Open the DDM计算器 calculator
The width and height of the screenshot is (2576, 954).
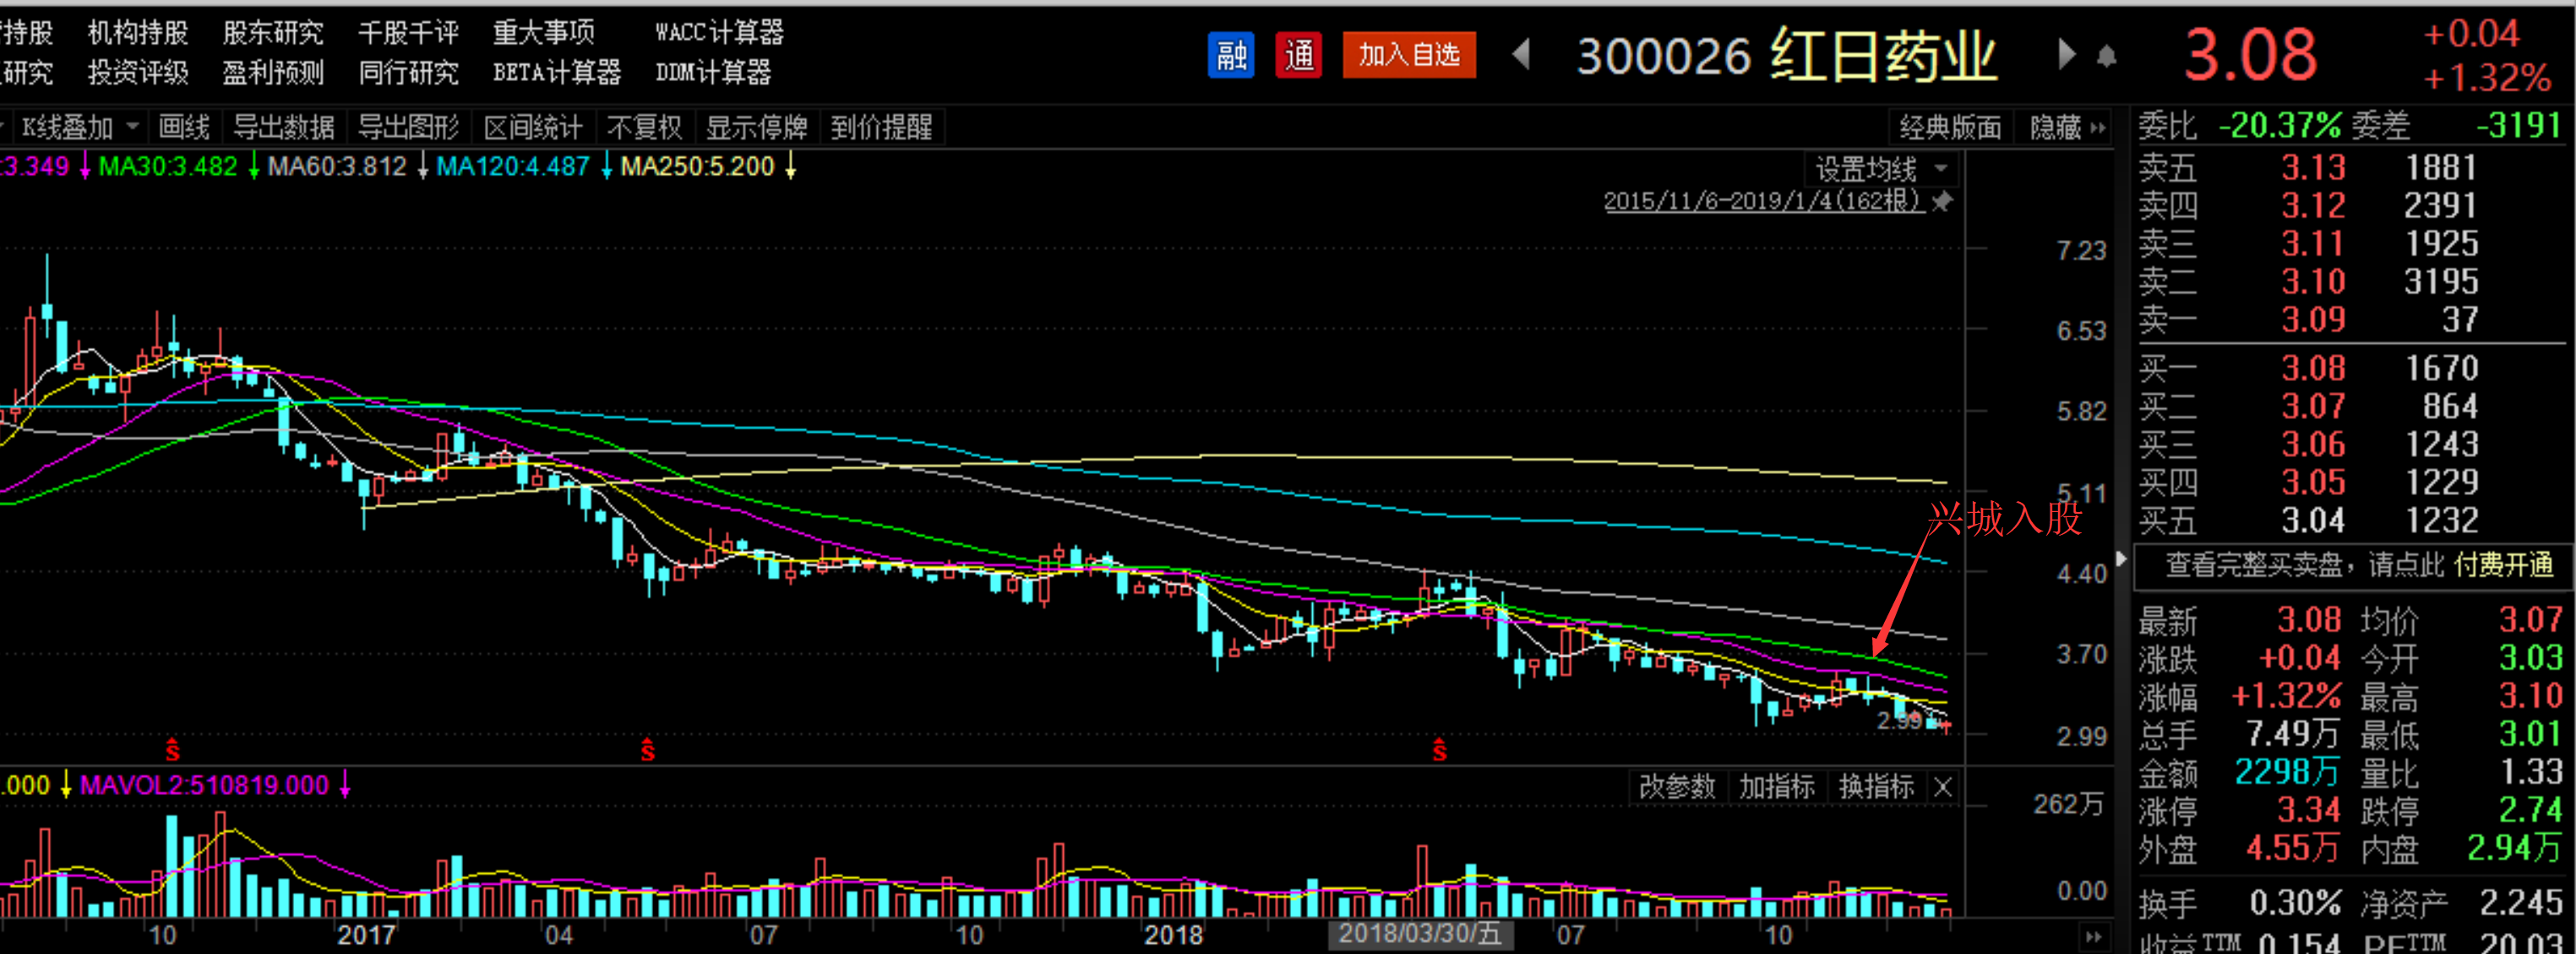pyautogui.click(x=713, y=73)
